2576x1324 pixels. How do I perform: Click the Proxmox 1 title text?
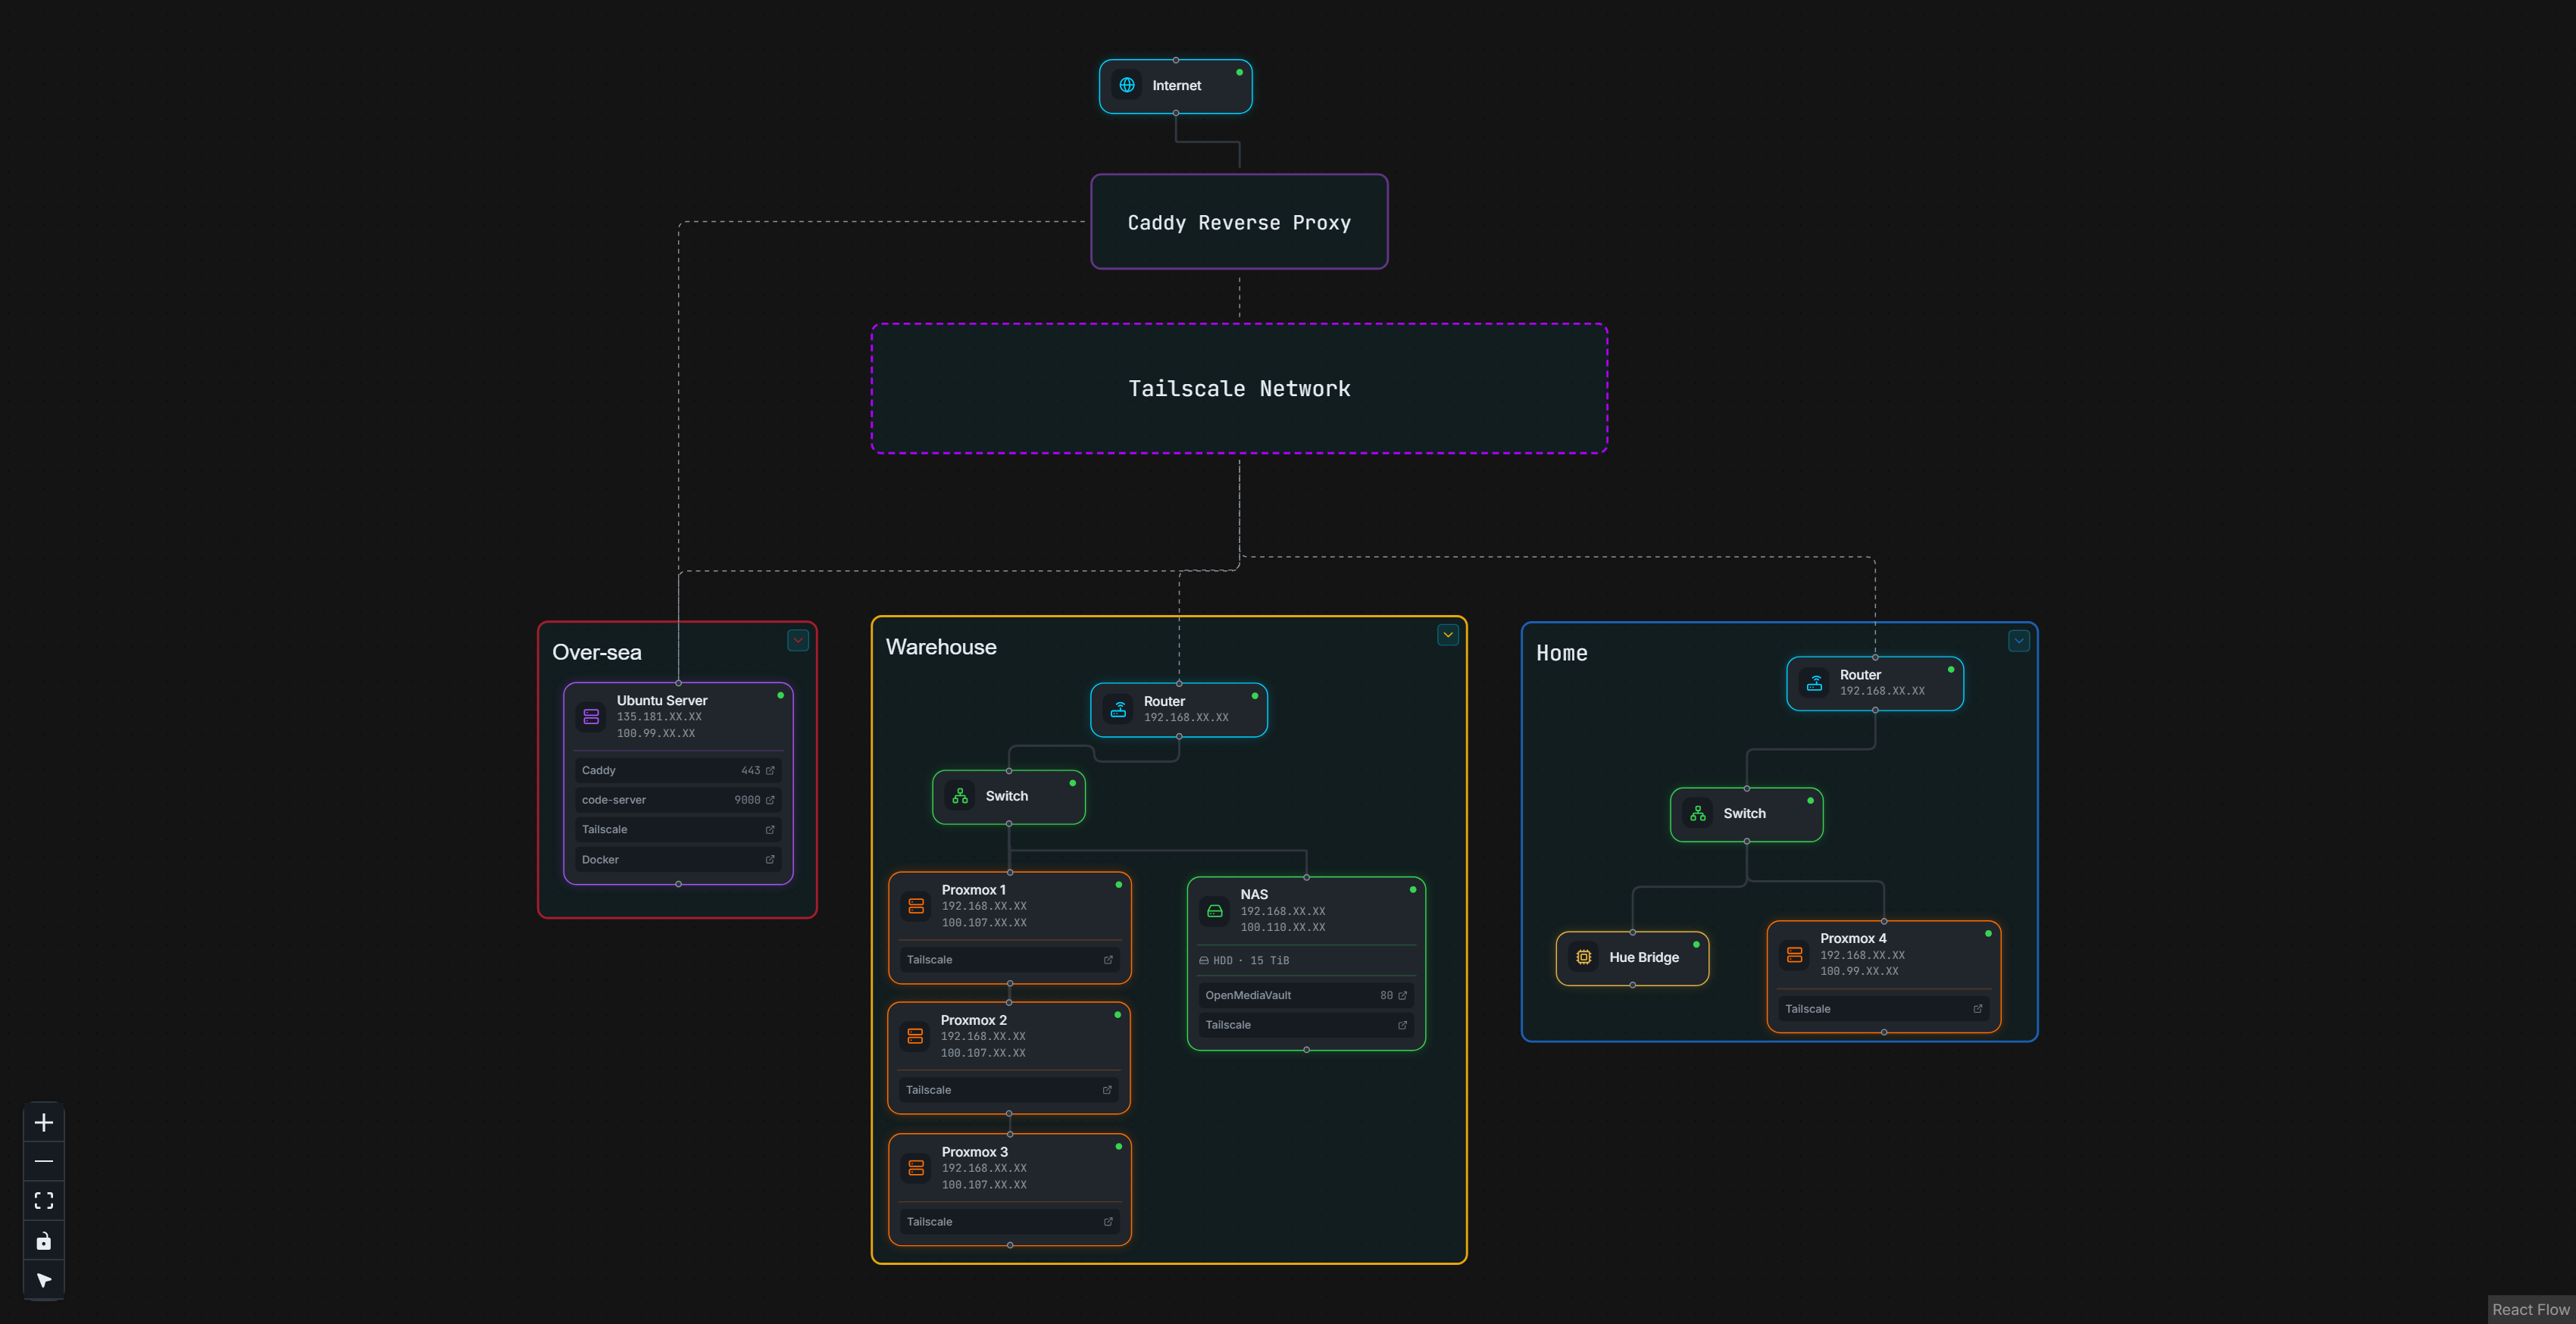974,890
